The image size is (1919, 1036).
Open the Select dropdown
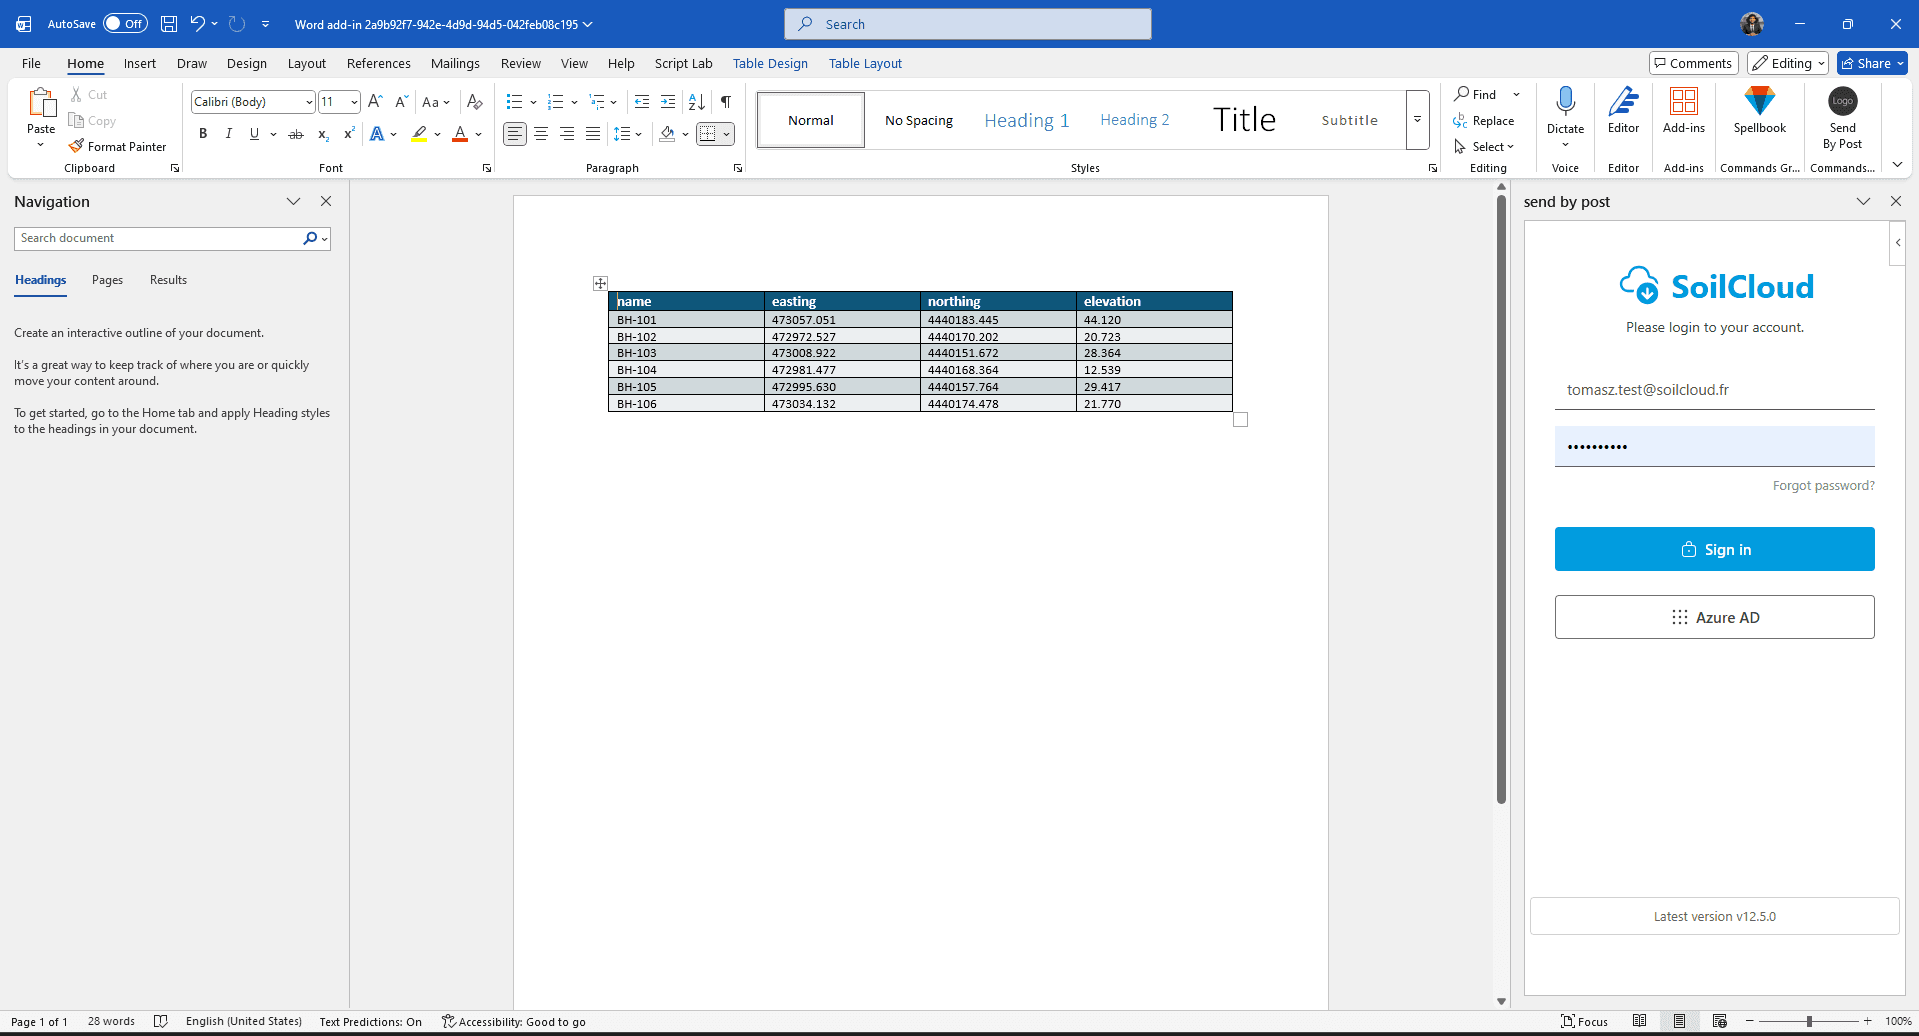pos(1484,146)
